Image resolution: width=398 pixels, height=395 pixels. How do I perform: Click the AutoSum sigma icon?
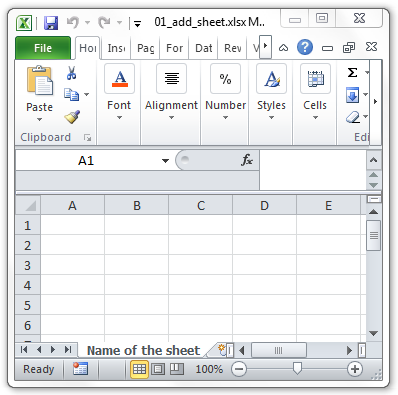click(x=352, y=72)
